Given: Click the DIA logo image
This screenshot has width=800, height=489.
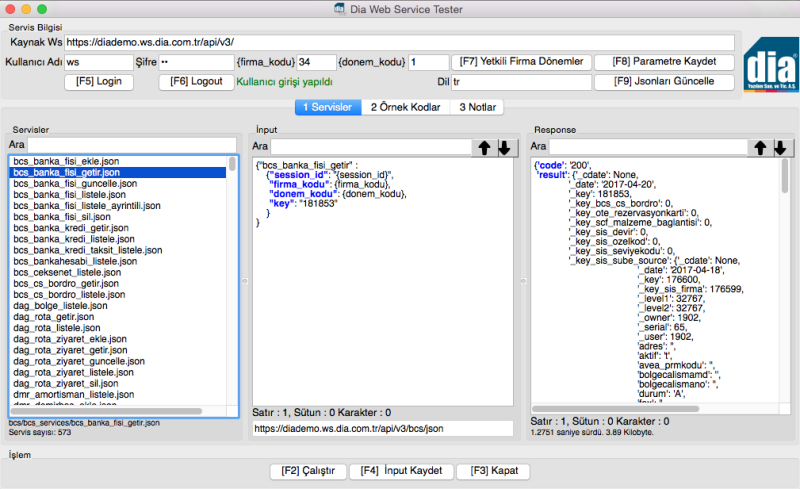Looking at the screenshot, I should point(770,63).
